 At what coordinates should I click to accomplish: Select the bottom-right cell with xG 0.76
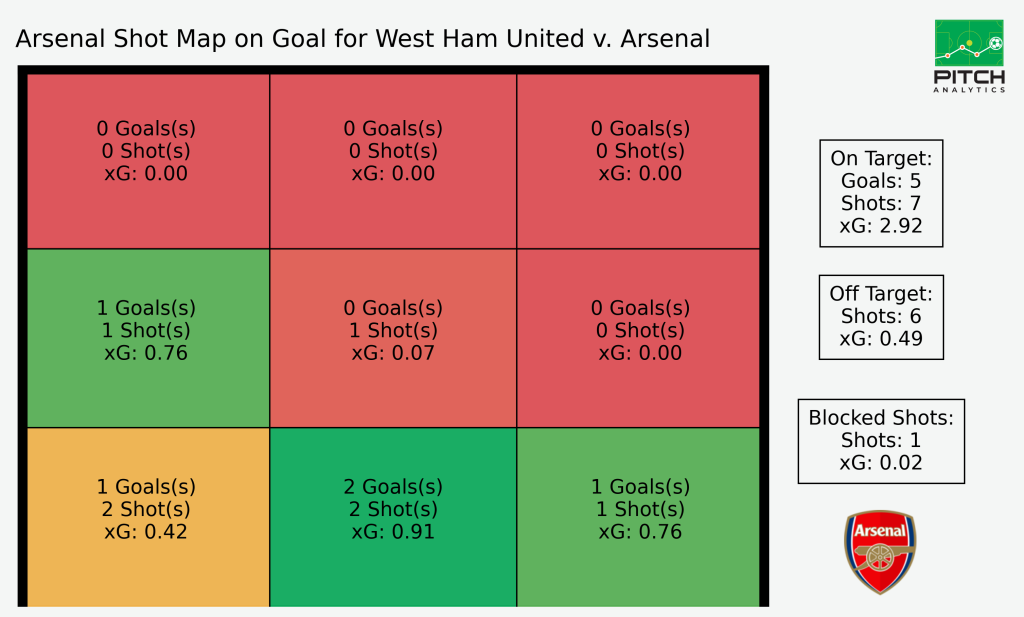tap(639, 517)
